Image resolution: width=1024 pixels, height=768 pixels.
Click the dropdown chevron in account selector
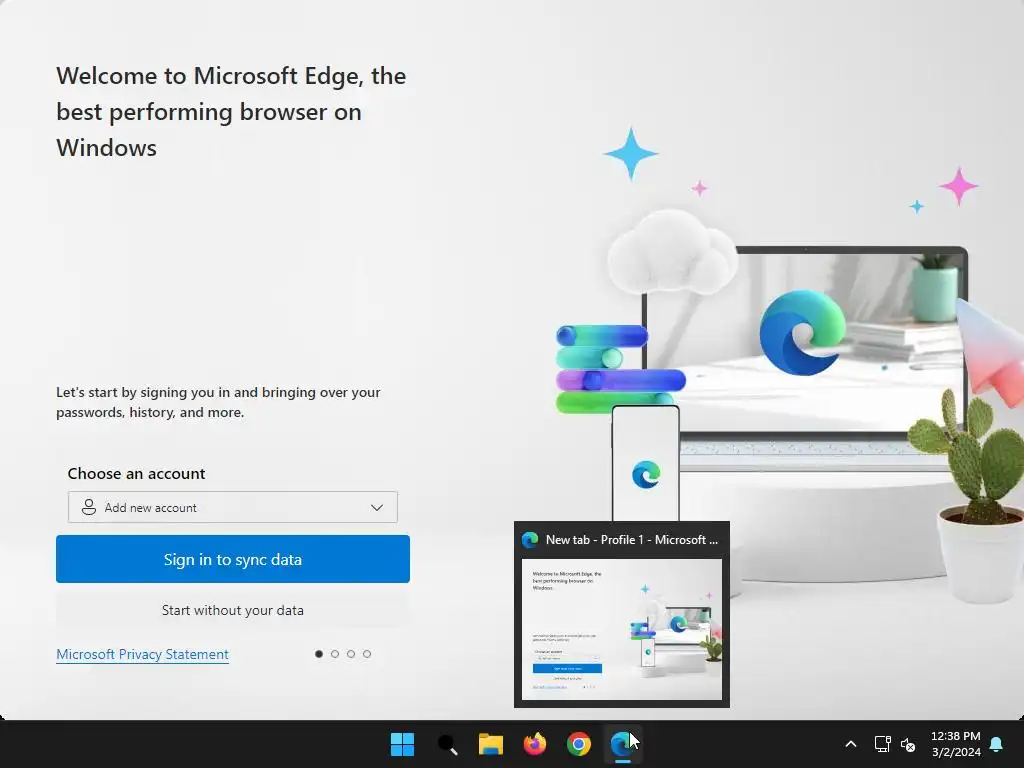pos(377,507)
